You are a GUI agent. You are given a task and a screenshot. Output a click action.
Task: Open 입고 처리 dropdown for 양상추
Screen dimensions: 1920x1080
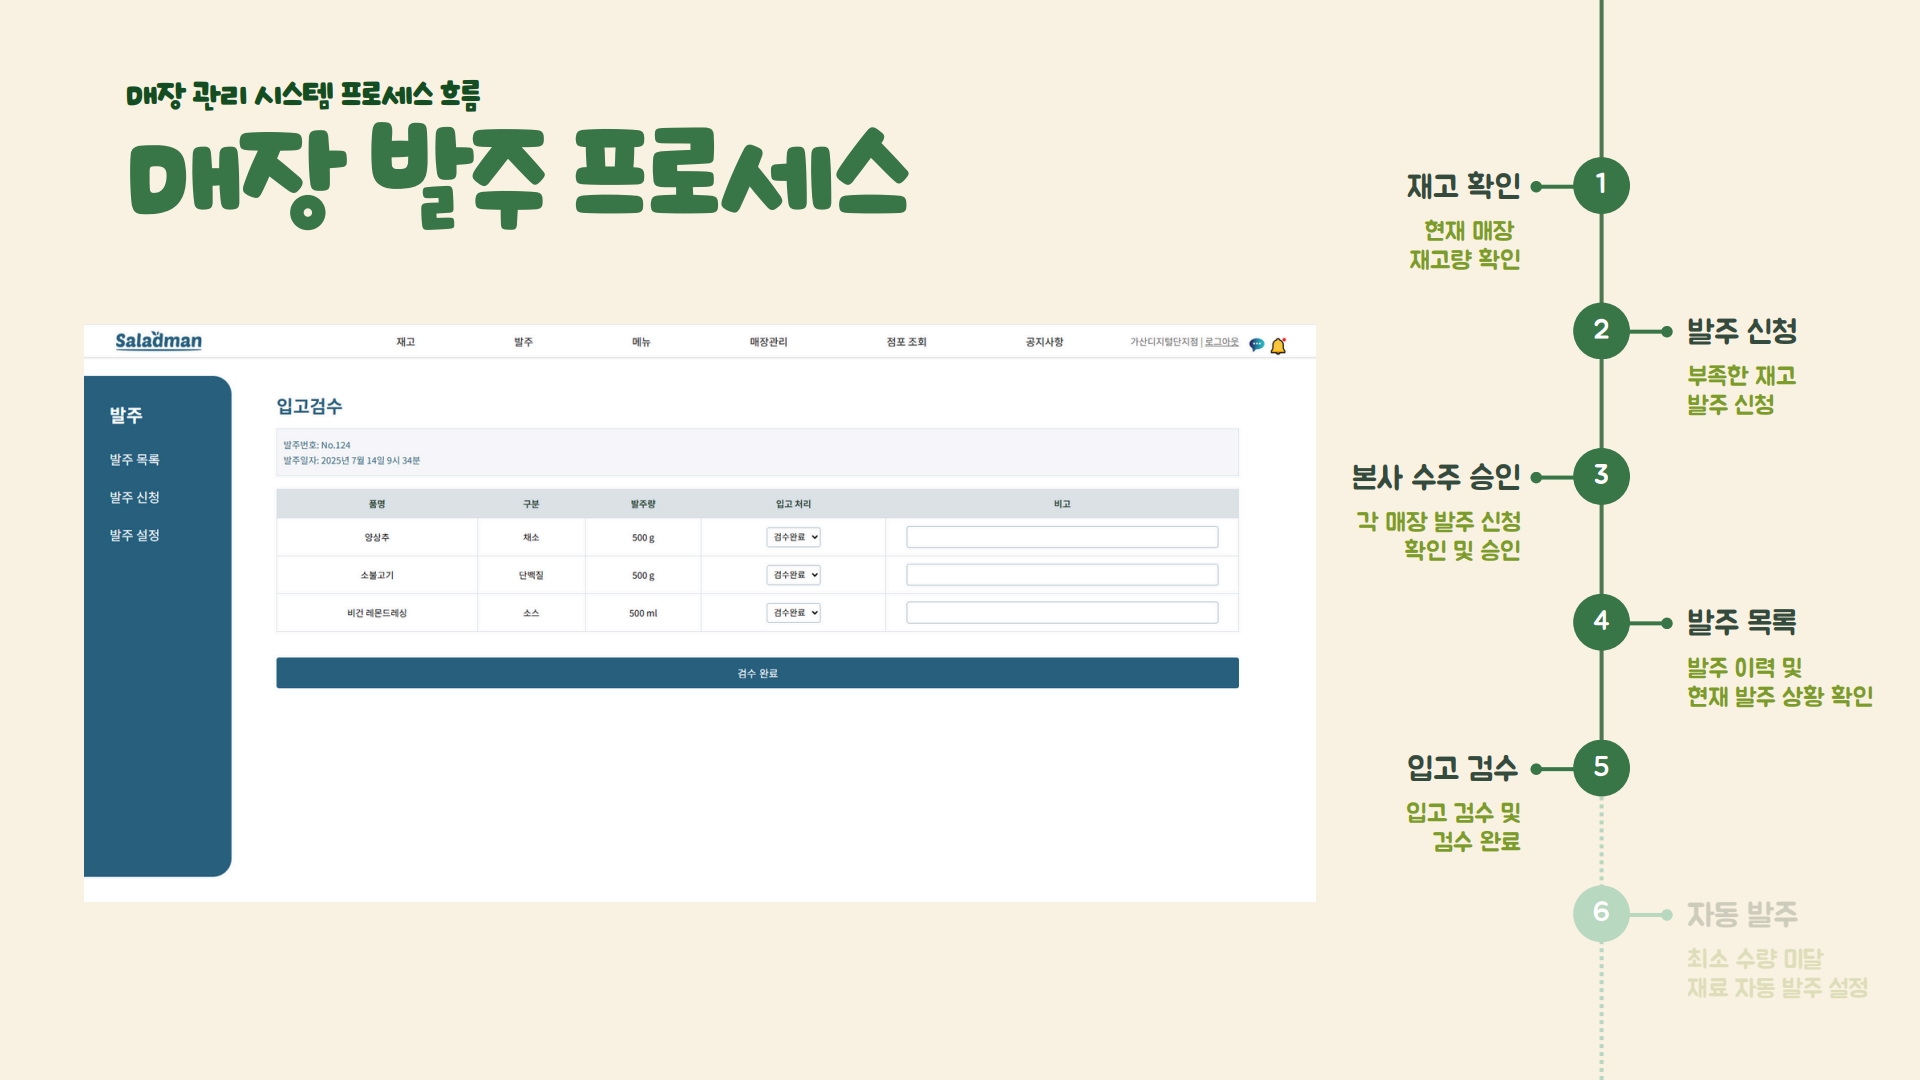point(794,537)
